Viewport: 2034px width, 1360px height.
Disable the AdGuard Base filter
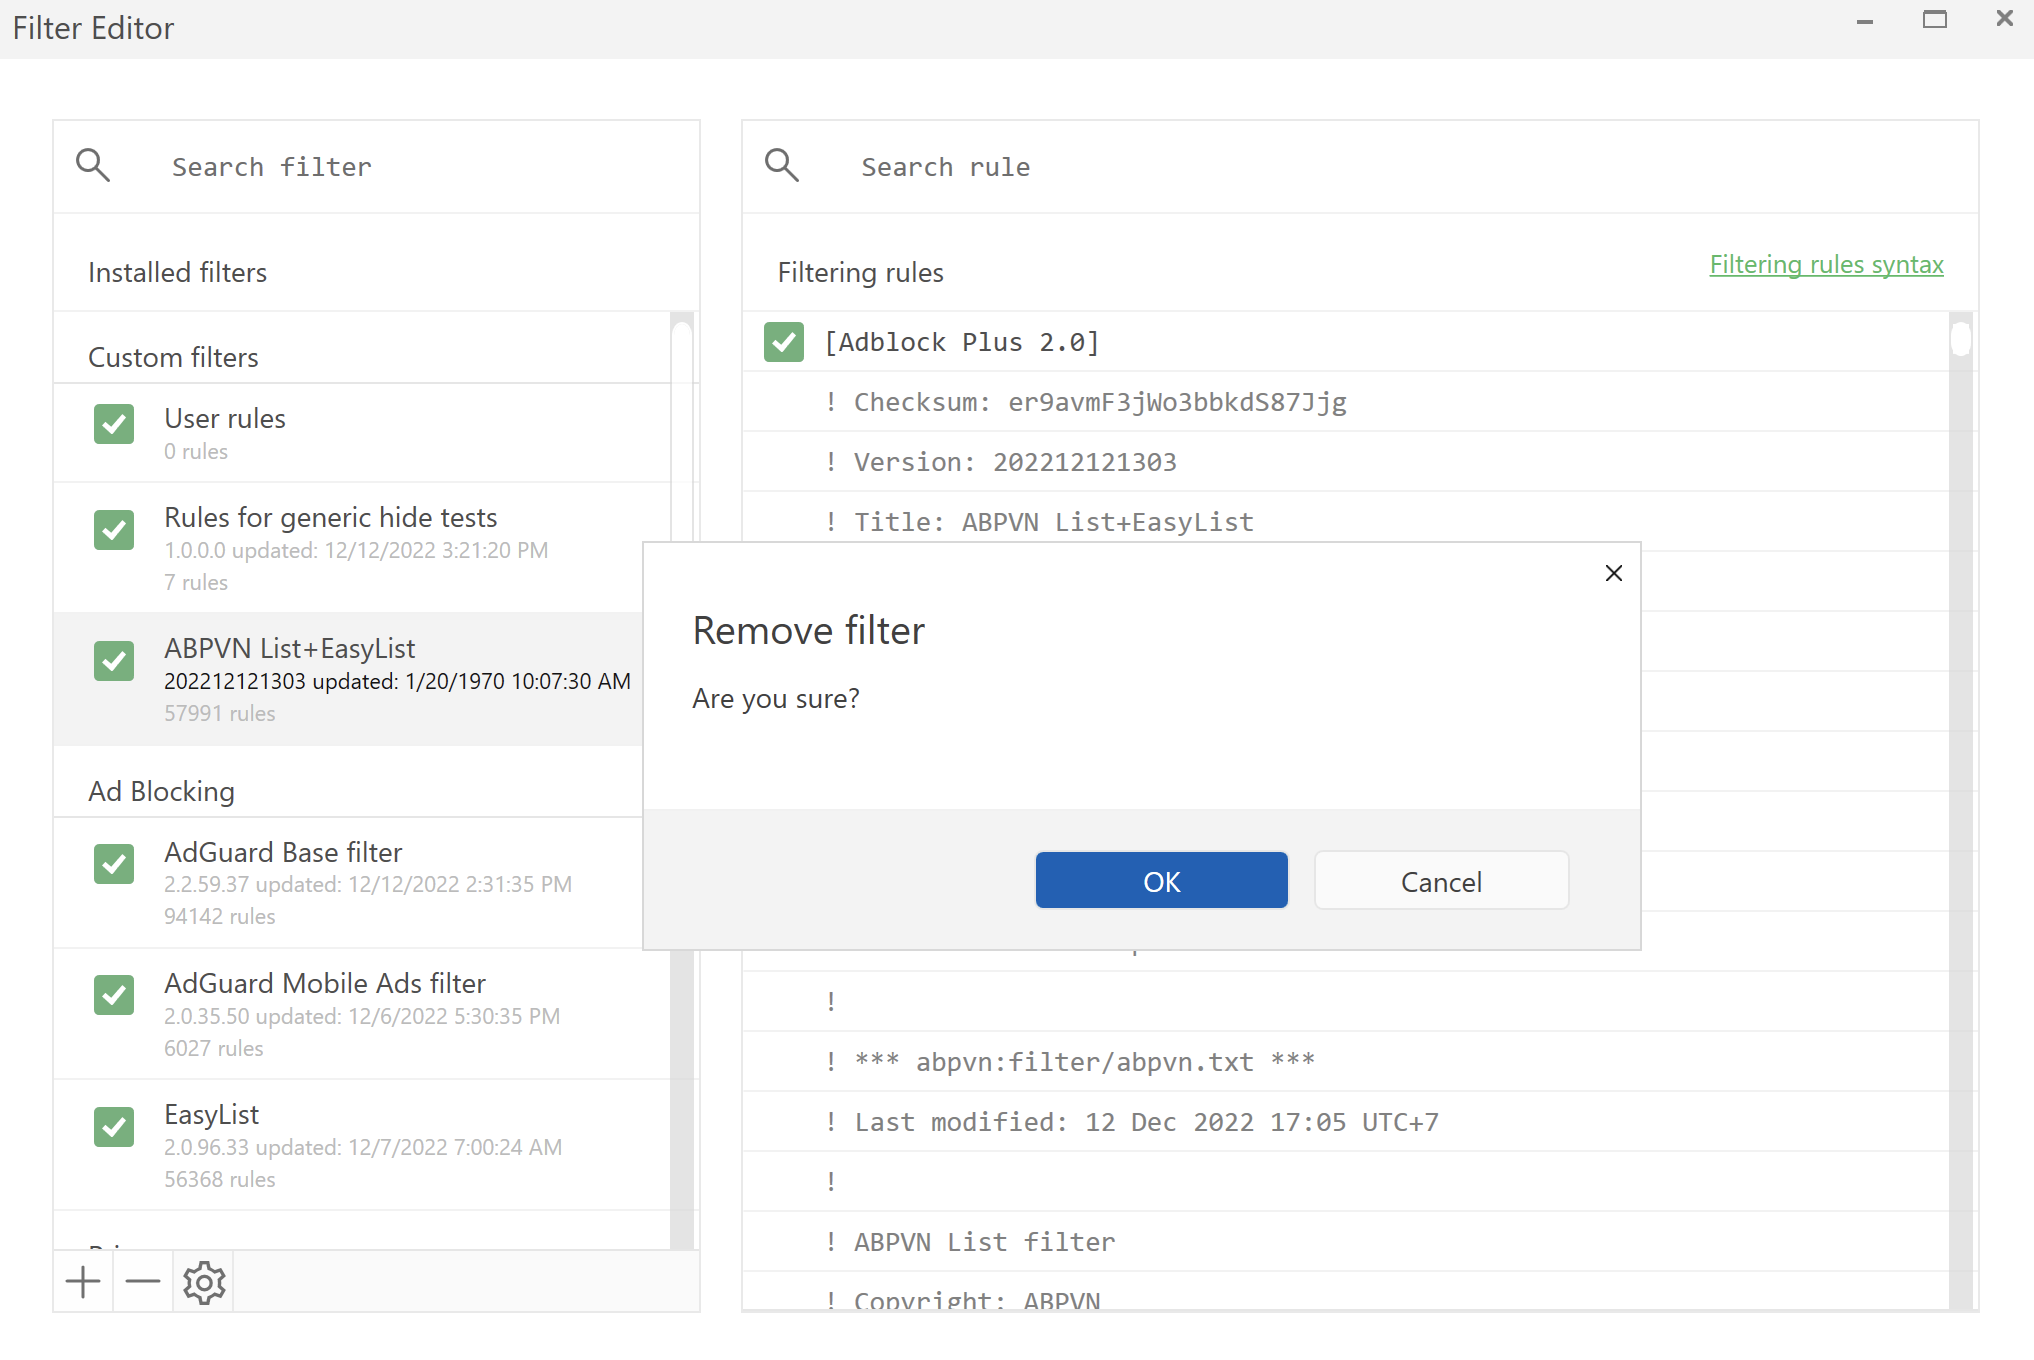click(x=113, y=864)
